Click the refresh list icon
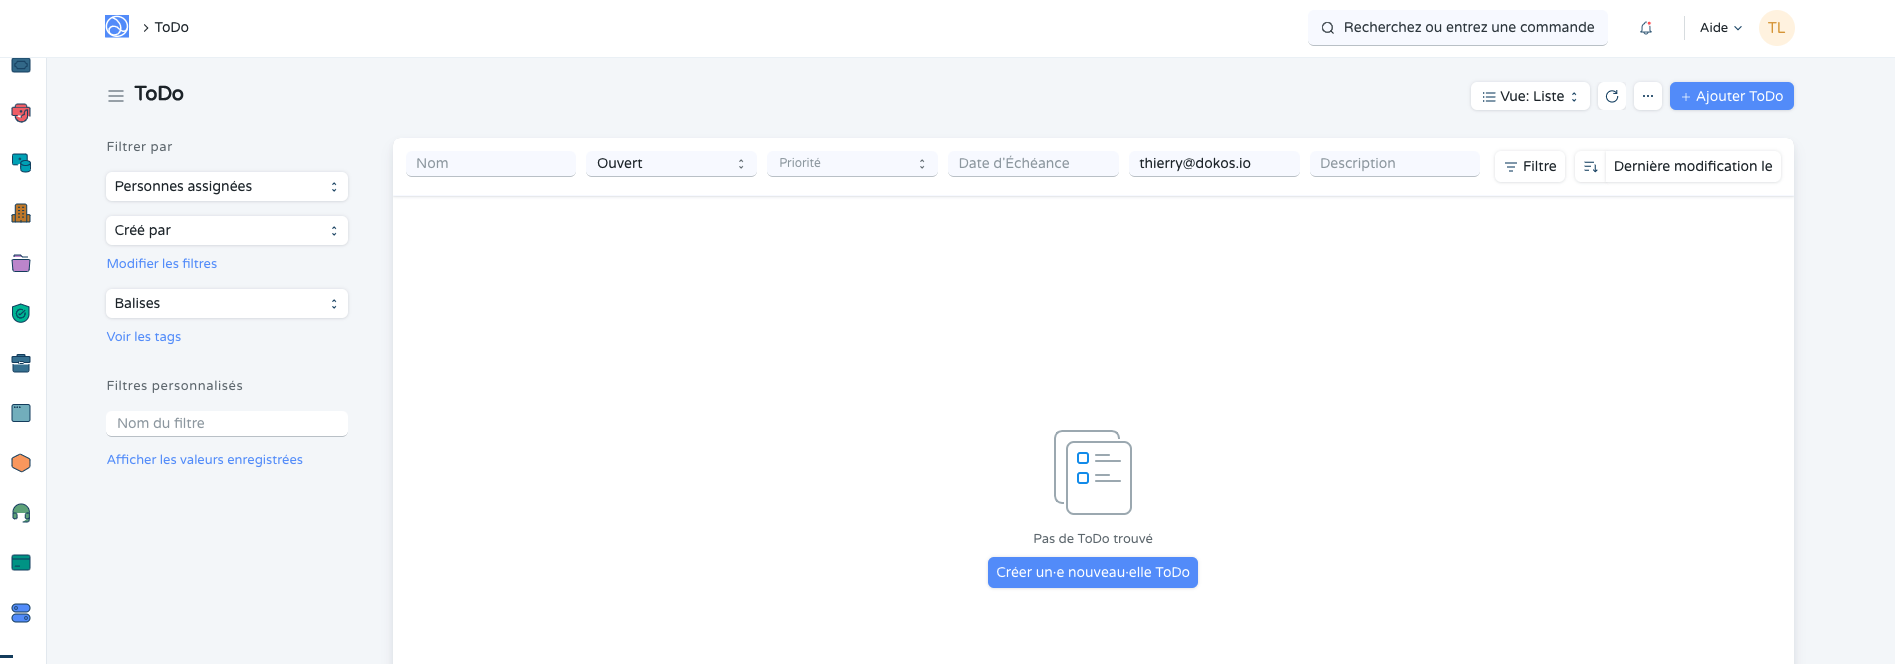This screenshot has width=1895, height=664. [x=1611, y=96]
